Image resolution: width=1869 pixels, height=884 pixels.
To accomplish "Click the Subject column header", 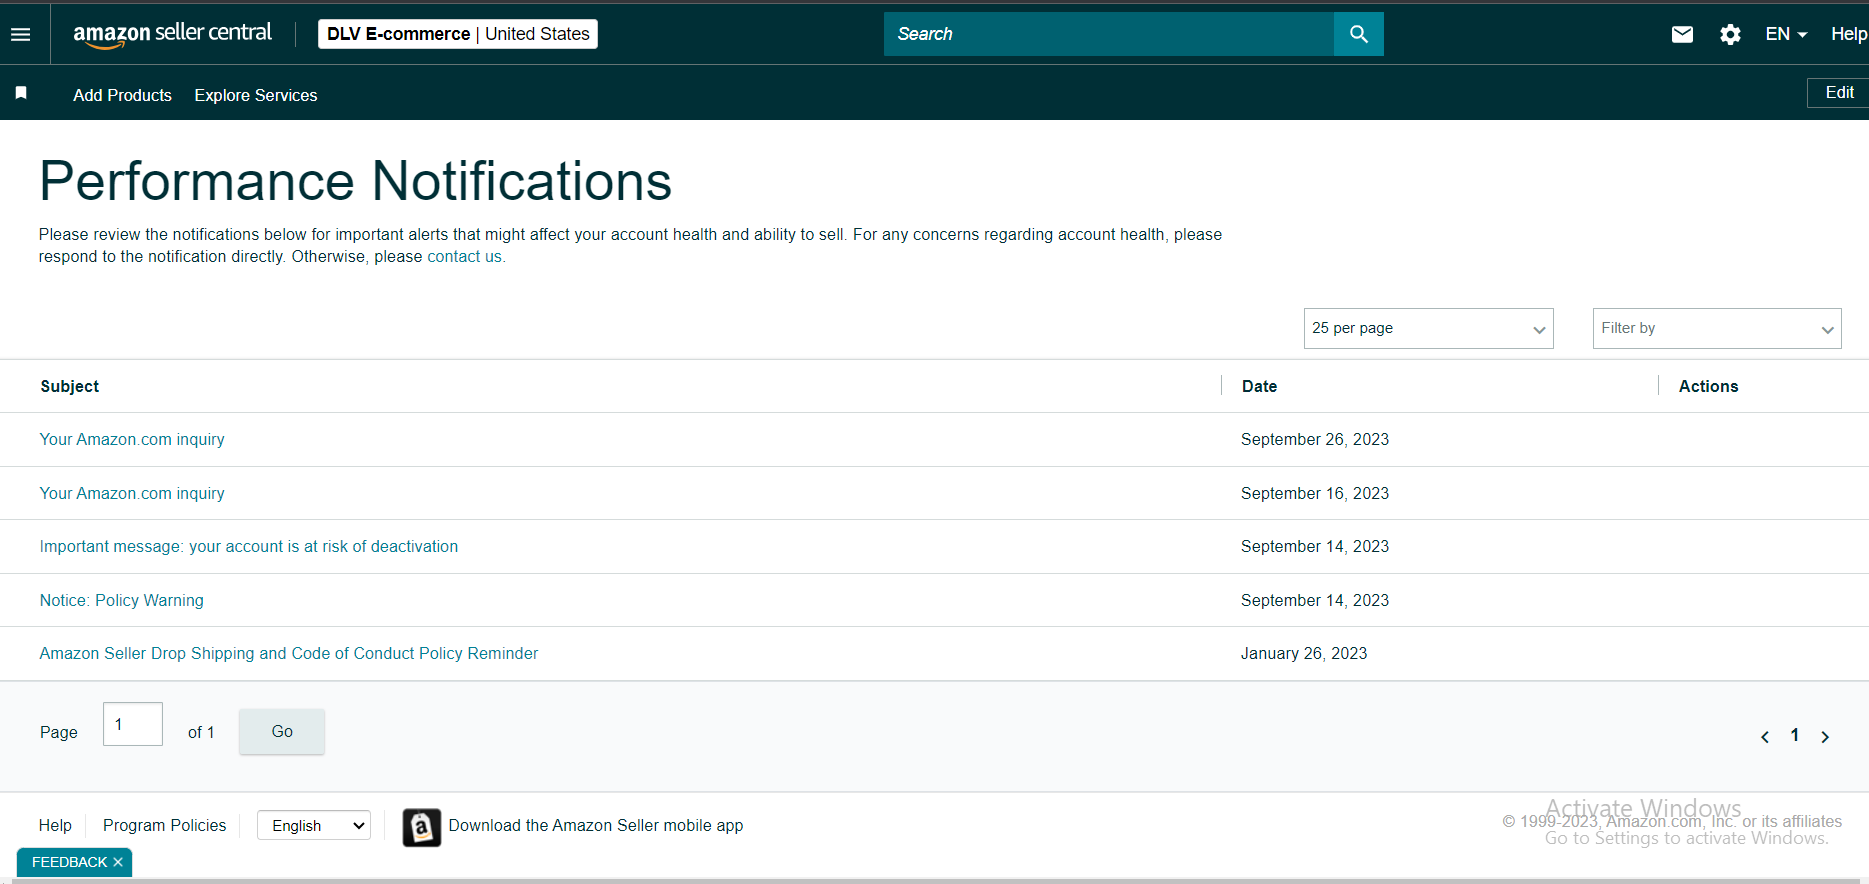I will [70, 386].
